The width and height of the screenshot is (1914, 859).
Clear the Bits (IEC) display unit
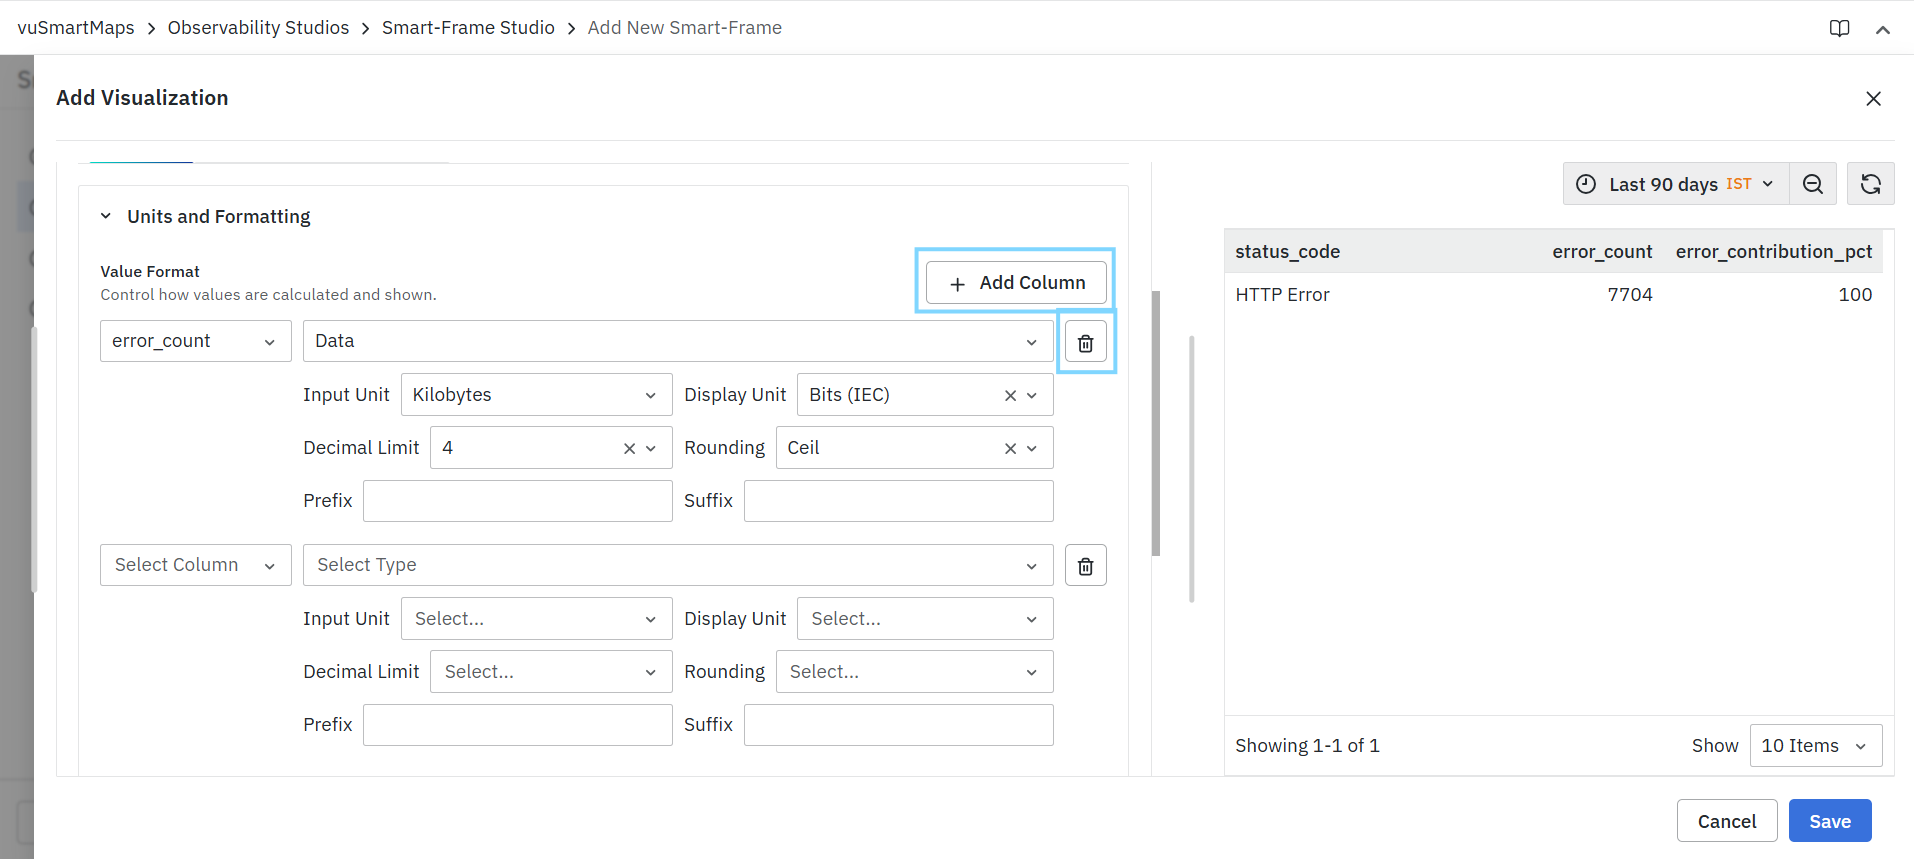coord(1010,395)
